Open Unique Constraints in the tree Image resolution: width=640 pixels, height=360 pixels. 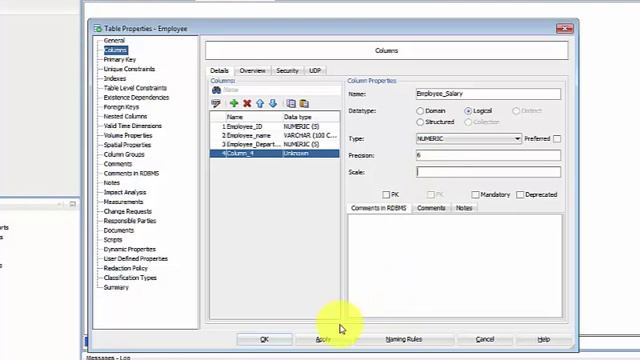pos(129,69)
